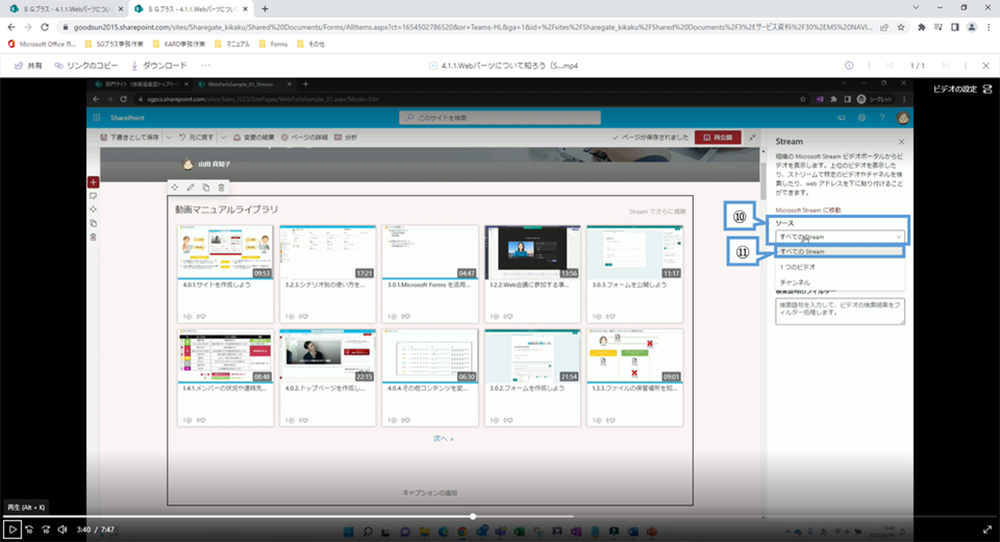Screen dimensions: 1000x542
Task: Switch to the first SGプラス browser tab
Action: tap(66, 9)
